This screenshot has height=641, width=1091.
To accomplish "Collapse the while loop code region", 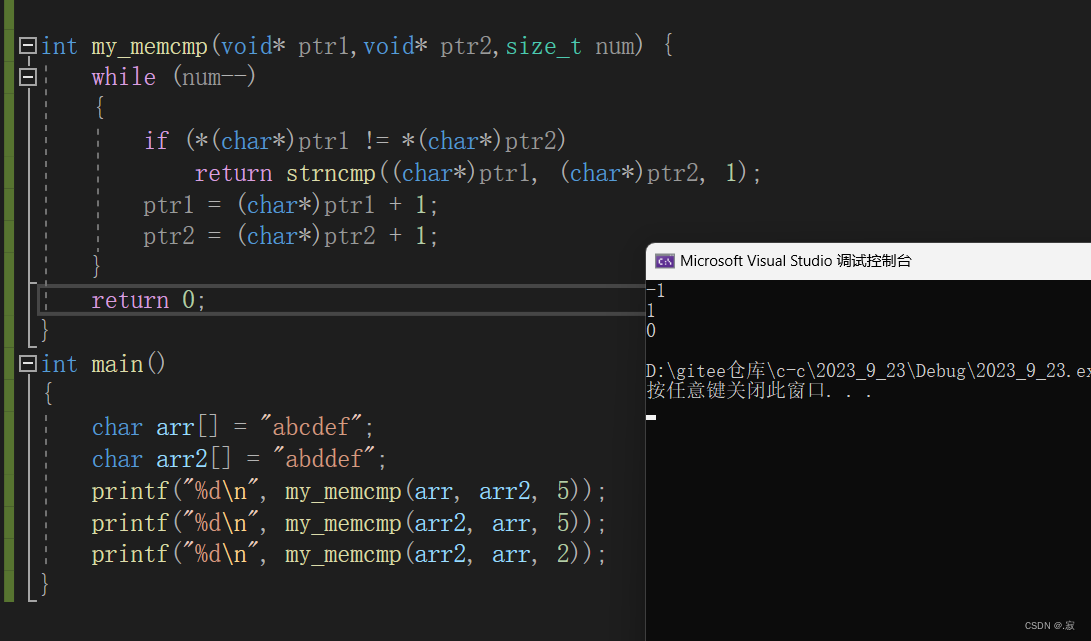I will (x=27, y=76).
